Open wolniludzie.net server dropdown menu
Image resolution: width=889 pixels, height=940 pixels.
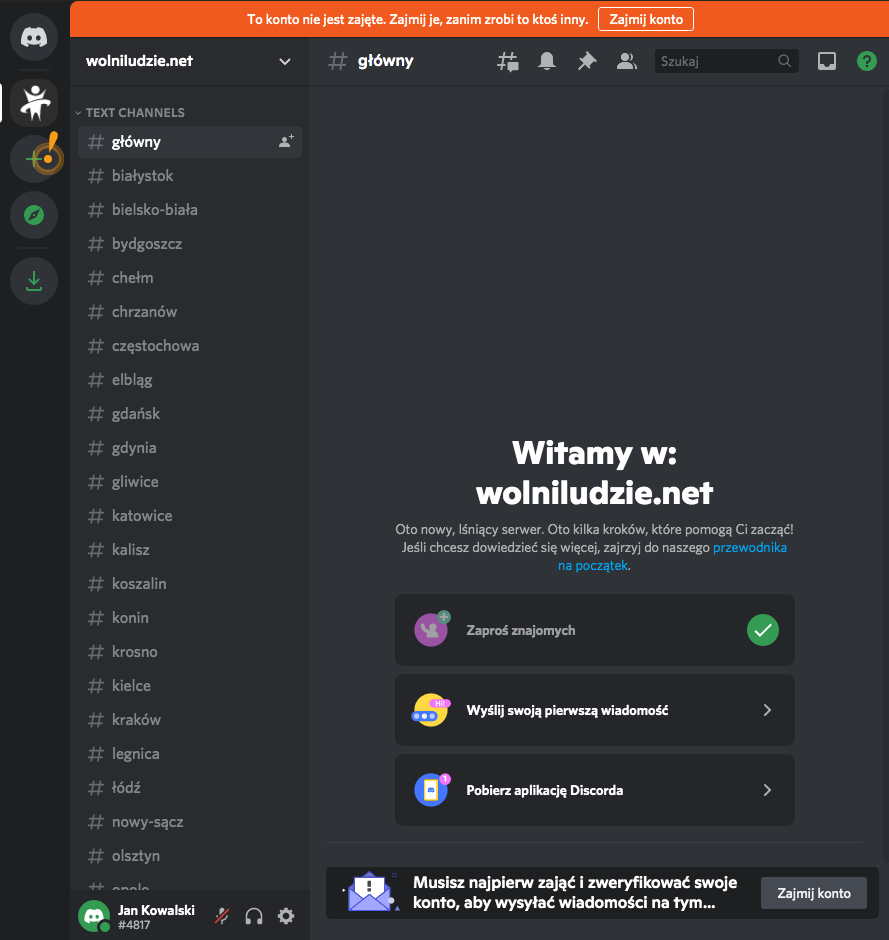(190, 61)
